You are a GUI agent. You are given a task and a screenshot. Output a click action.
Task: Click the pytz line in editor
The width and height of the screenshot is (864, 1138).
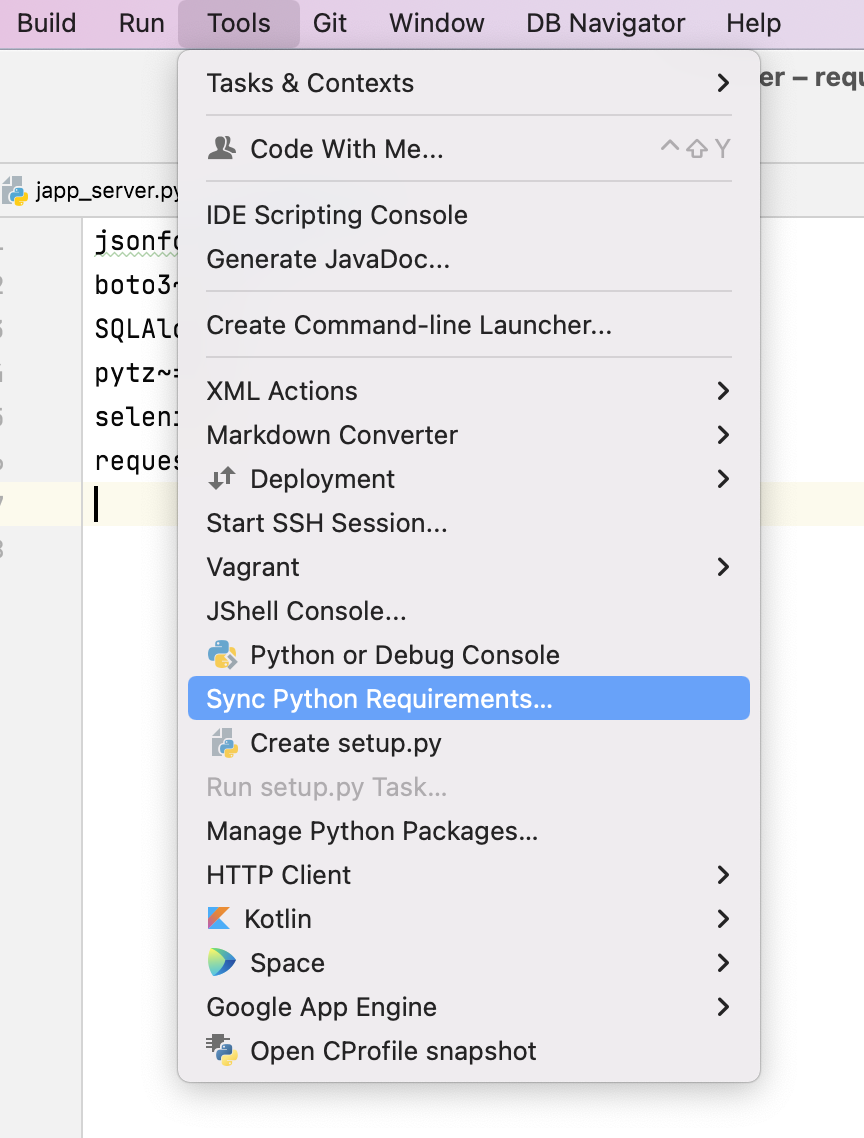point(136,373)
